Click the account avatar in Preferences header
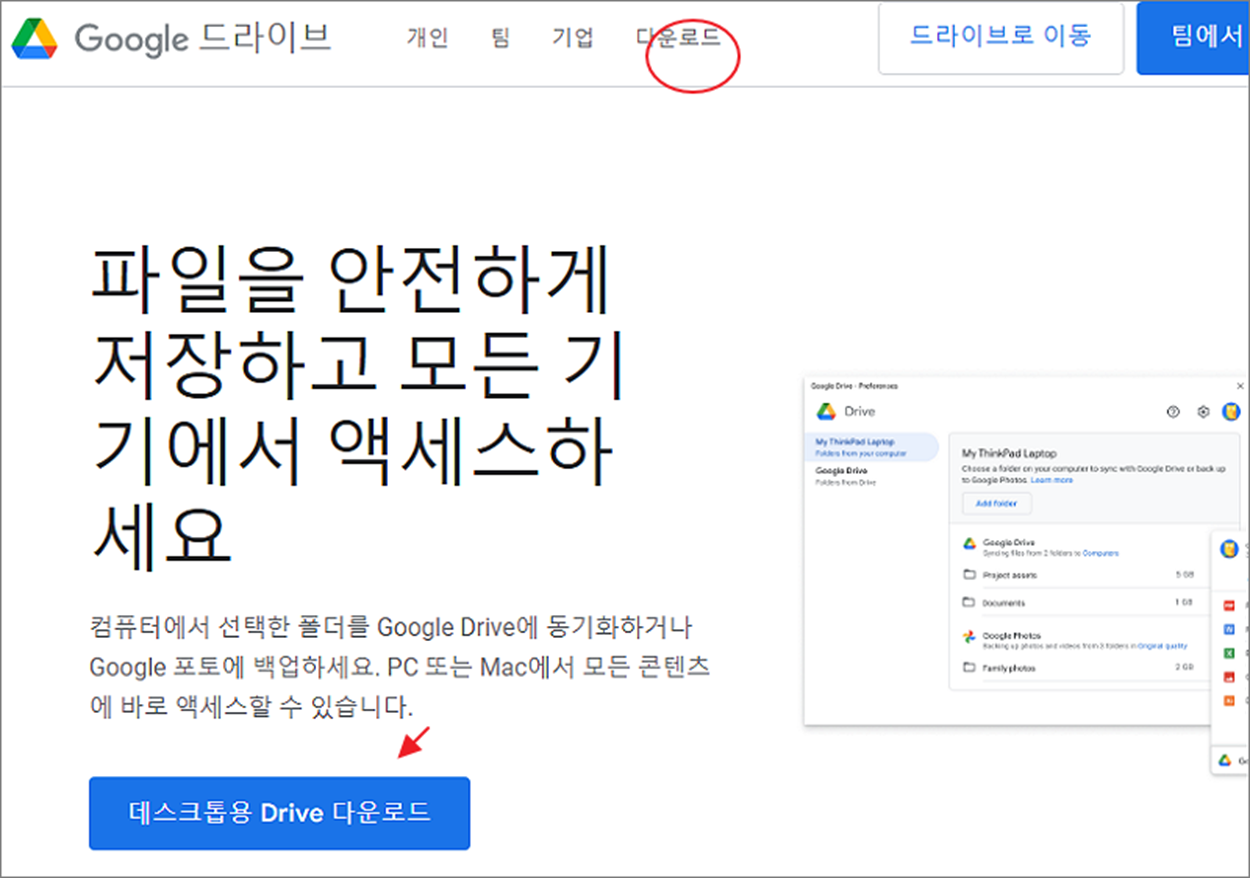1250x878 pixels. pyautogui.click(x=1231, y=411)
